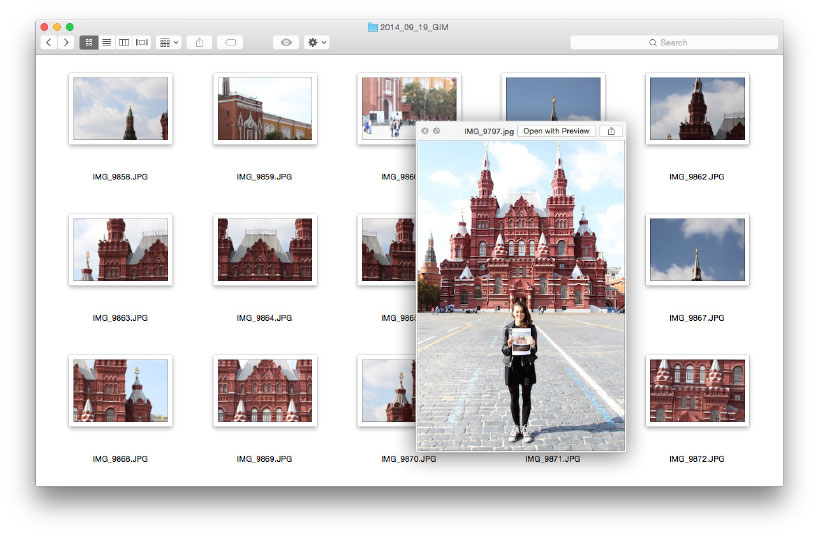The height and width of the screenshot is (546, 819).
Task: Switch to list view
Action: pos(106,42)
